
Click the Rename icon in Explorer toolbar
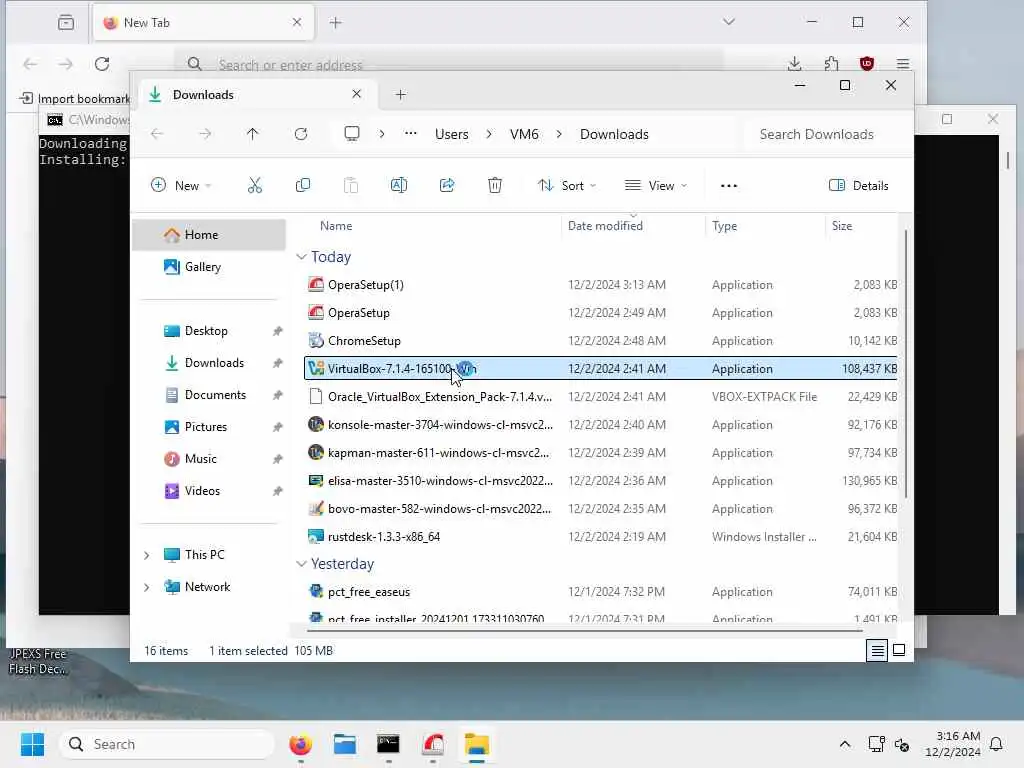pos(398,185)
